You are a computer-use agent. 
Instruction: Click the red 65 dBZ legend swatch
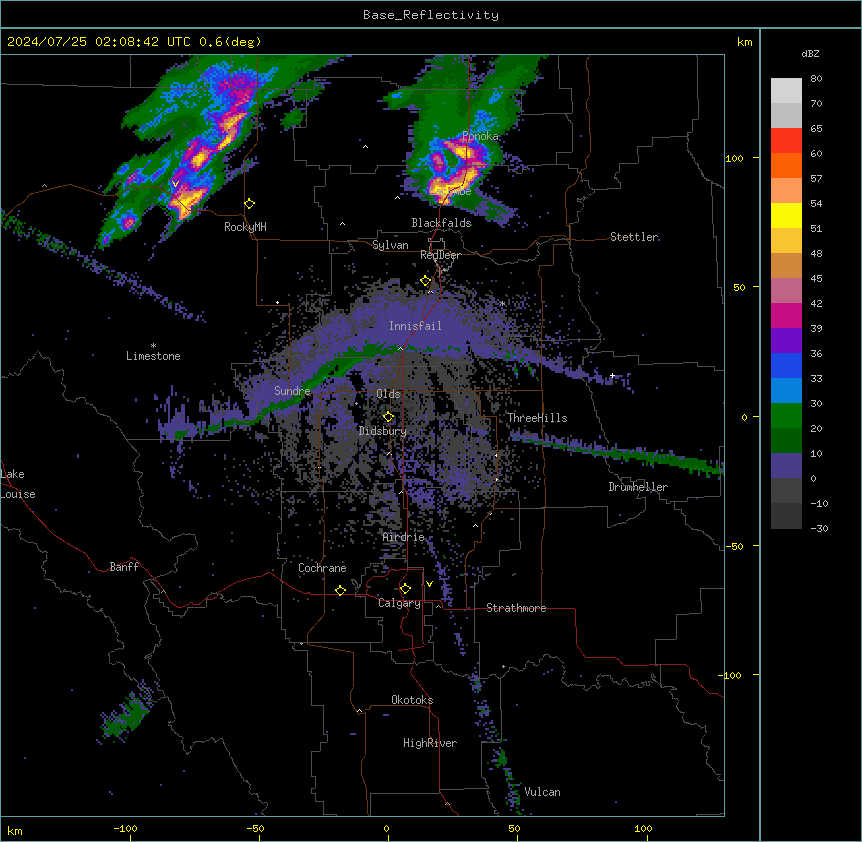786,141
